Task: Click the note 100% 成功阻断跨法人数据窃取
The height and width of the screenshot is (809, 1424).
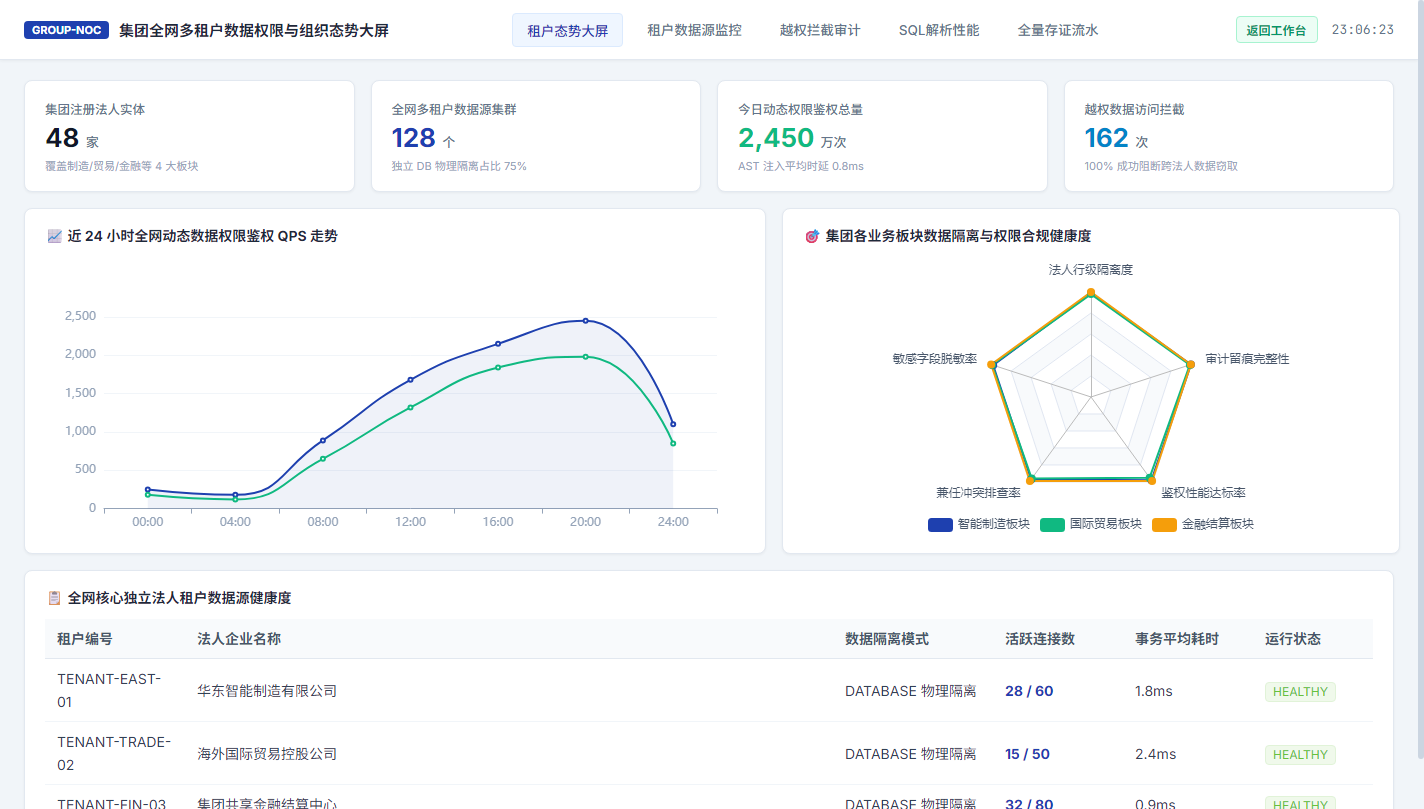Action: (1161, 166)
